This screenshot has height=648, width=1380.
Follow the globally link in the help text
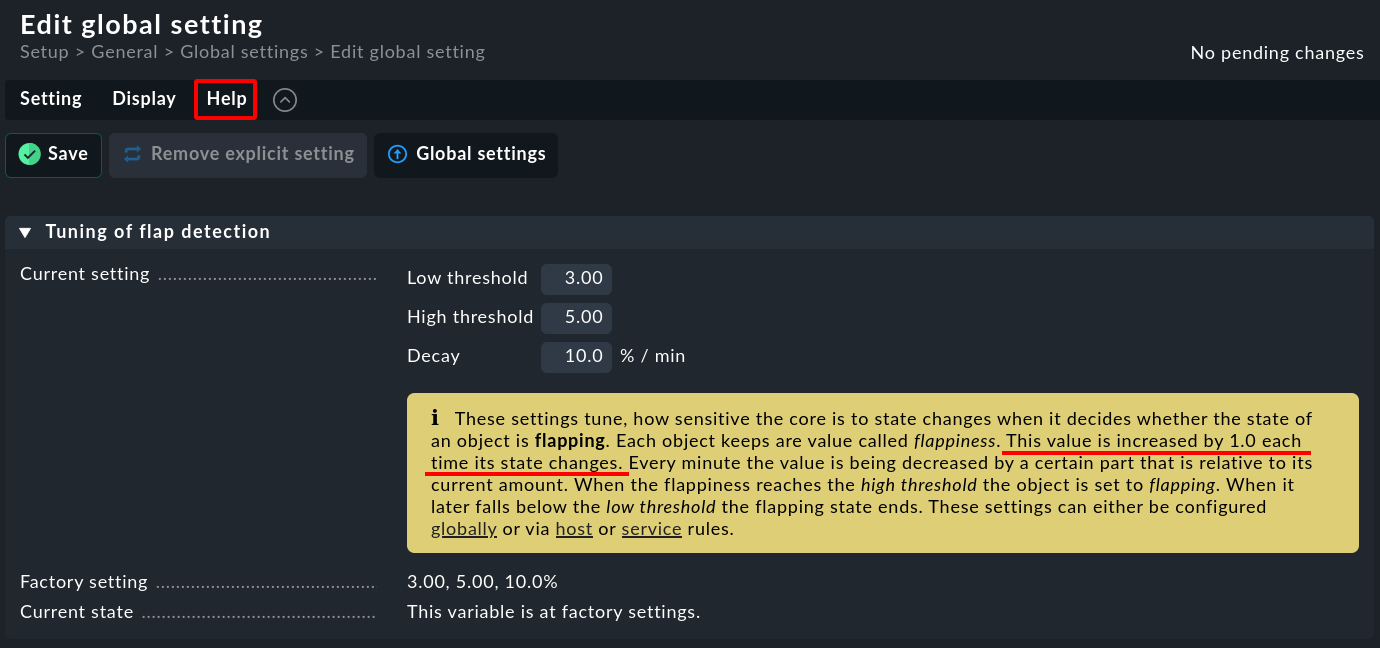click(x=463, y=528)
